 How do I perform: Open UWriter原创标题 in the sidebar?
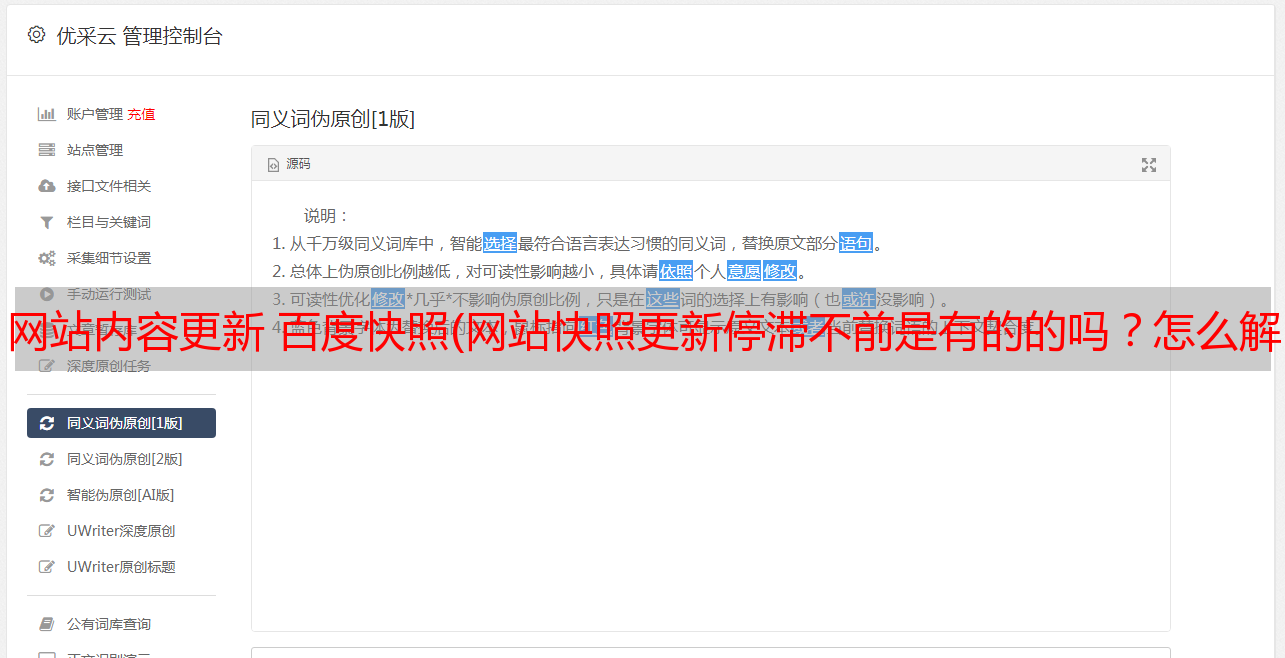[x=121, y=567]
